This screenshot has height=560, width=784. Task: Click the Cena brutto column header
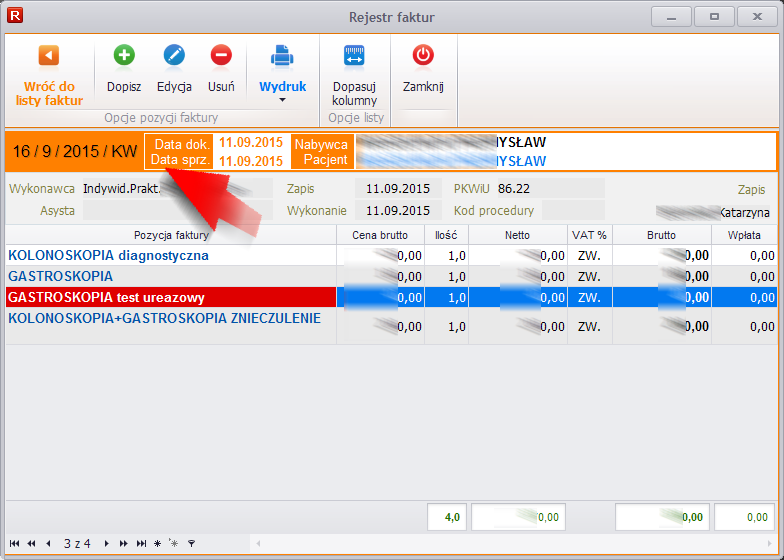click(380, 235)
